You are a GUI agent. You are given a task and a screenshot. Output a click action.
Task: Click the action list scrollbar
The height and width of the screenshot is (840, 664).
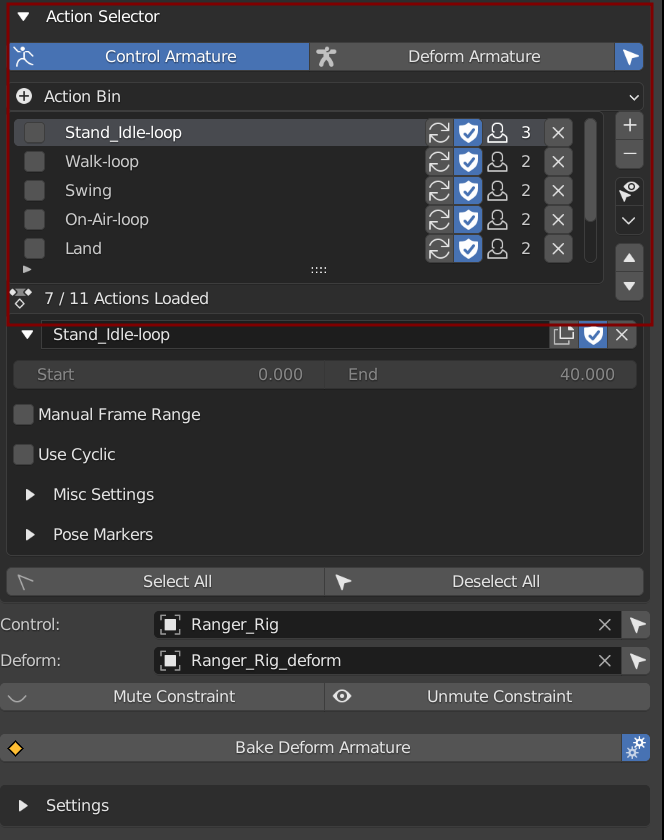590,170
